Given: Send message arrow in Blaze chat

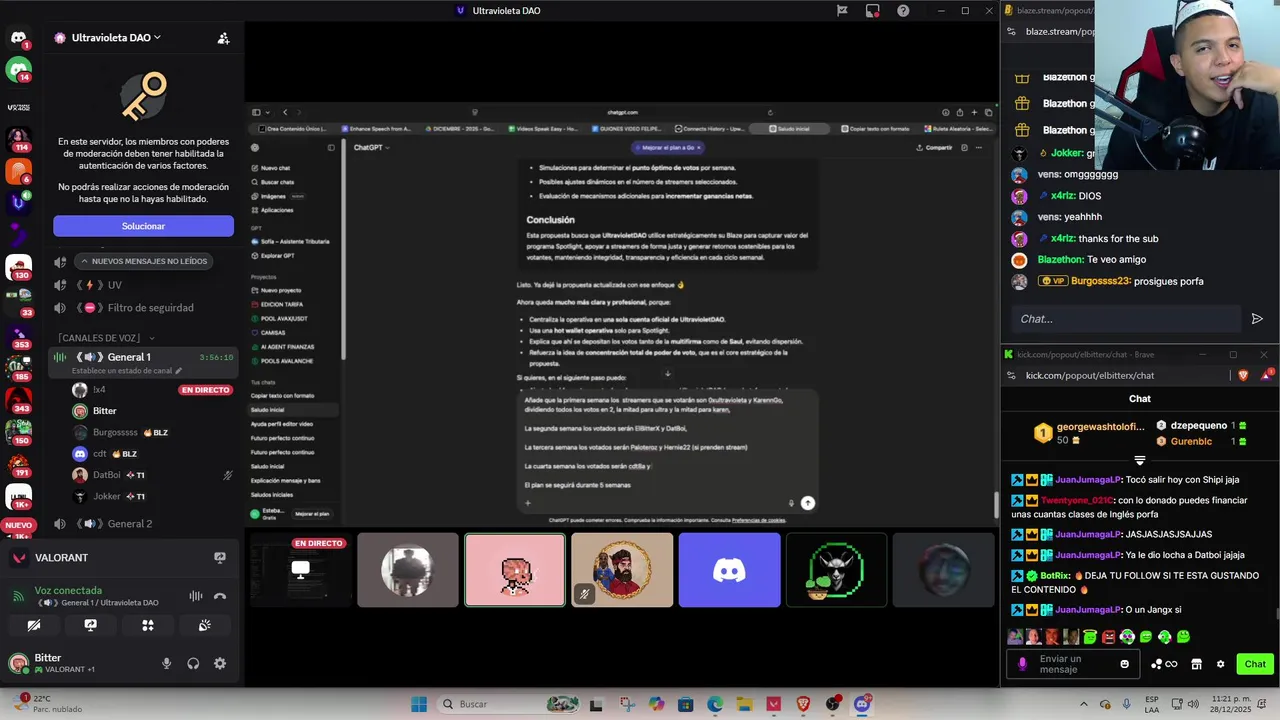Looking at the screenshot, I should coord(1257,319).
